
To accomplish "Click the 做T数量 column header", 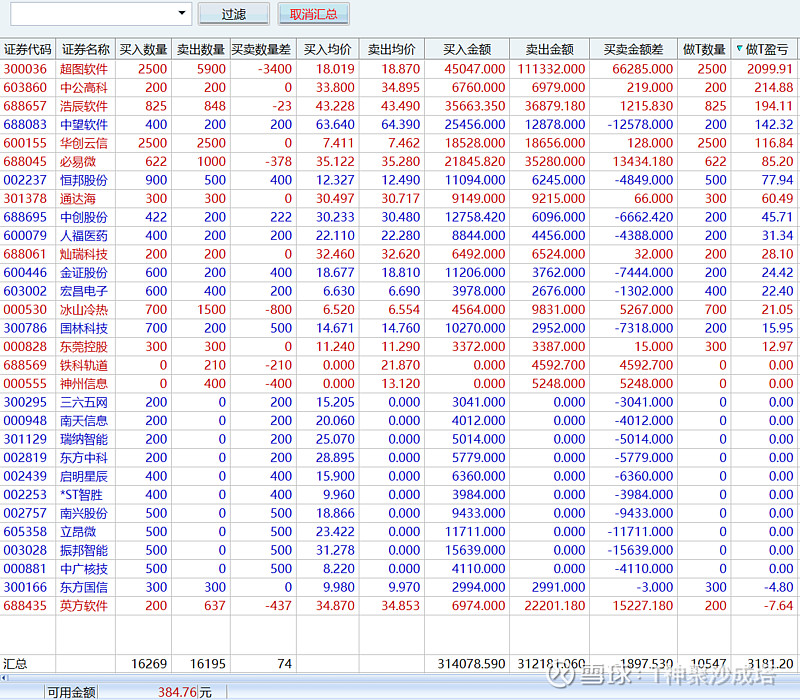I will tap(704, 49).
